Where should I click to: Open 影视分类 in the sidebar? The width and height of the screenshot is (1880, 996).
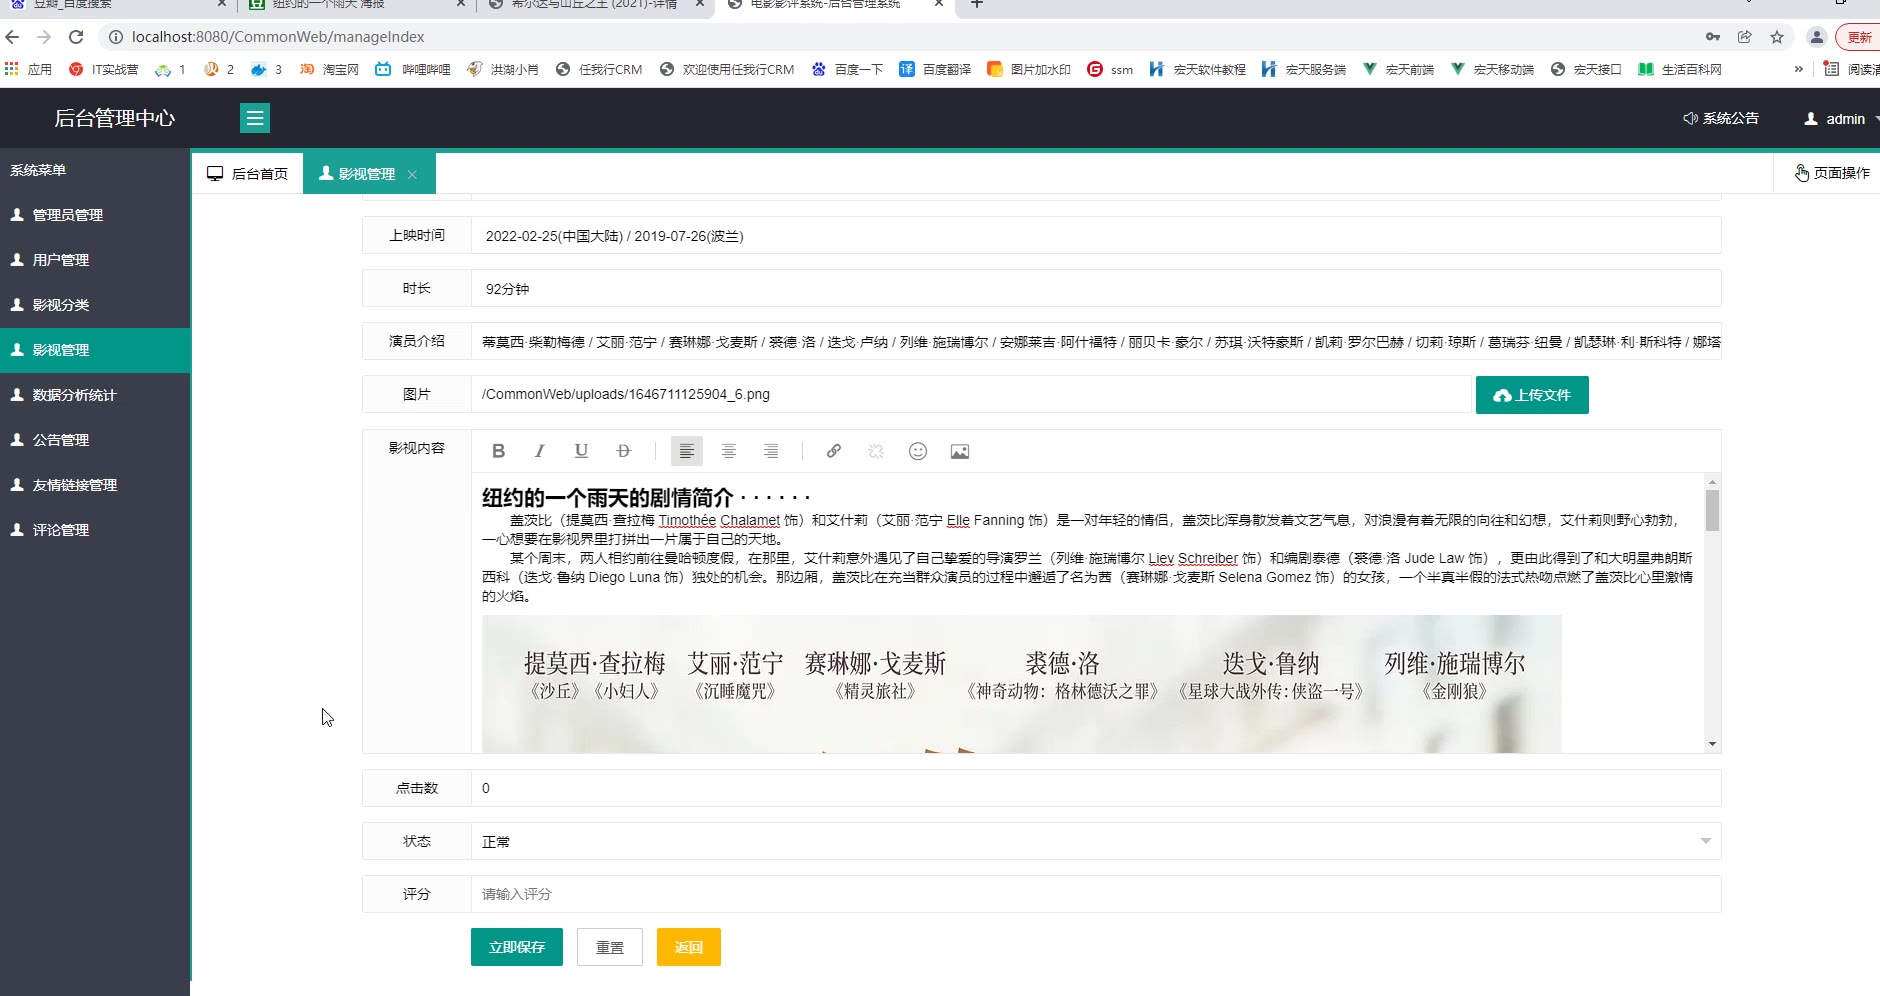(95, 305)
